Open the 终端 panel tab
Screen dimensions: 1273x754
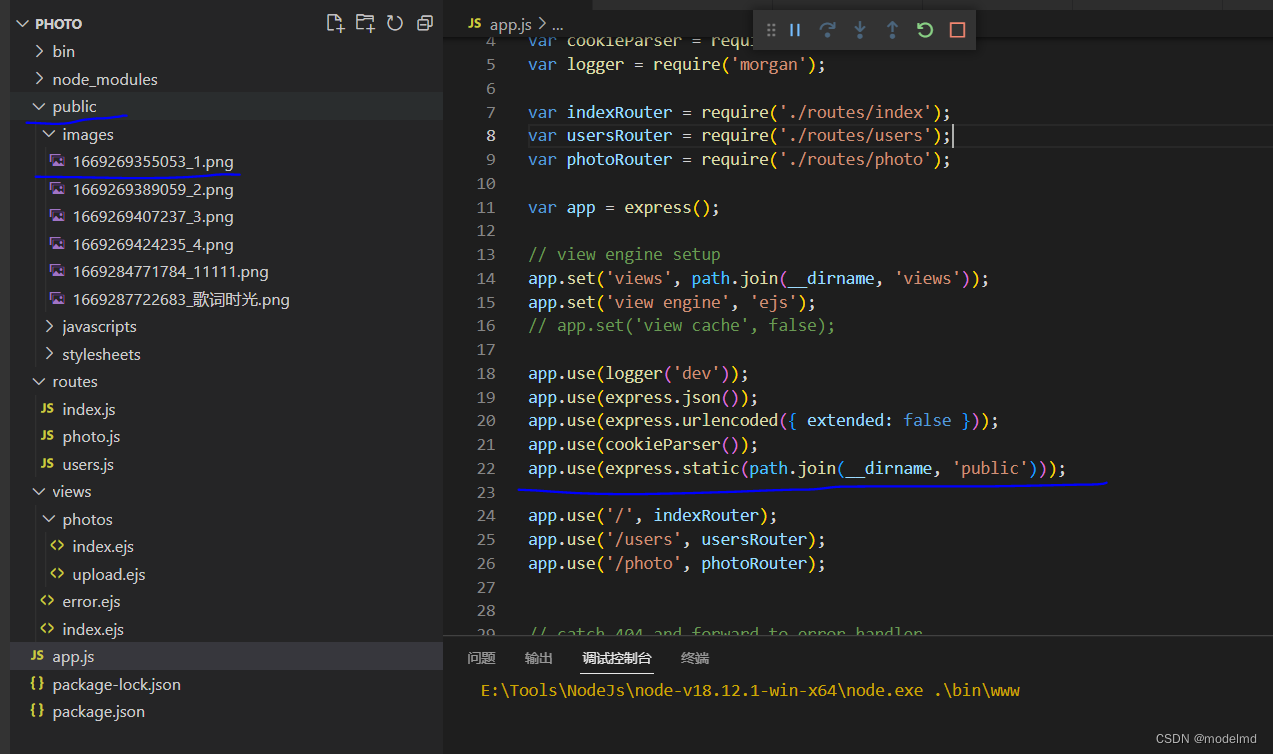[x=695, y=658]
